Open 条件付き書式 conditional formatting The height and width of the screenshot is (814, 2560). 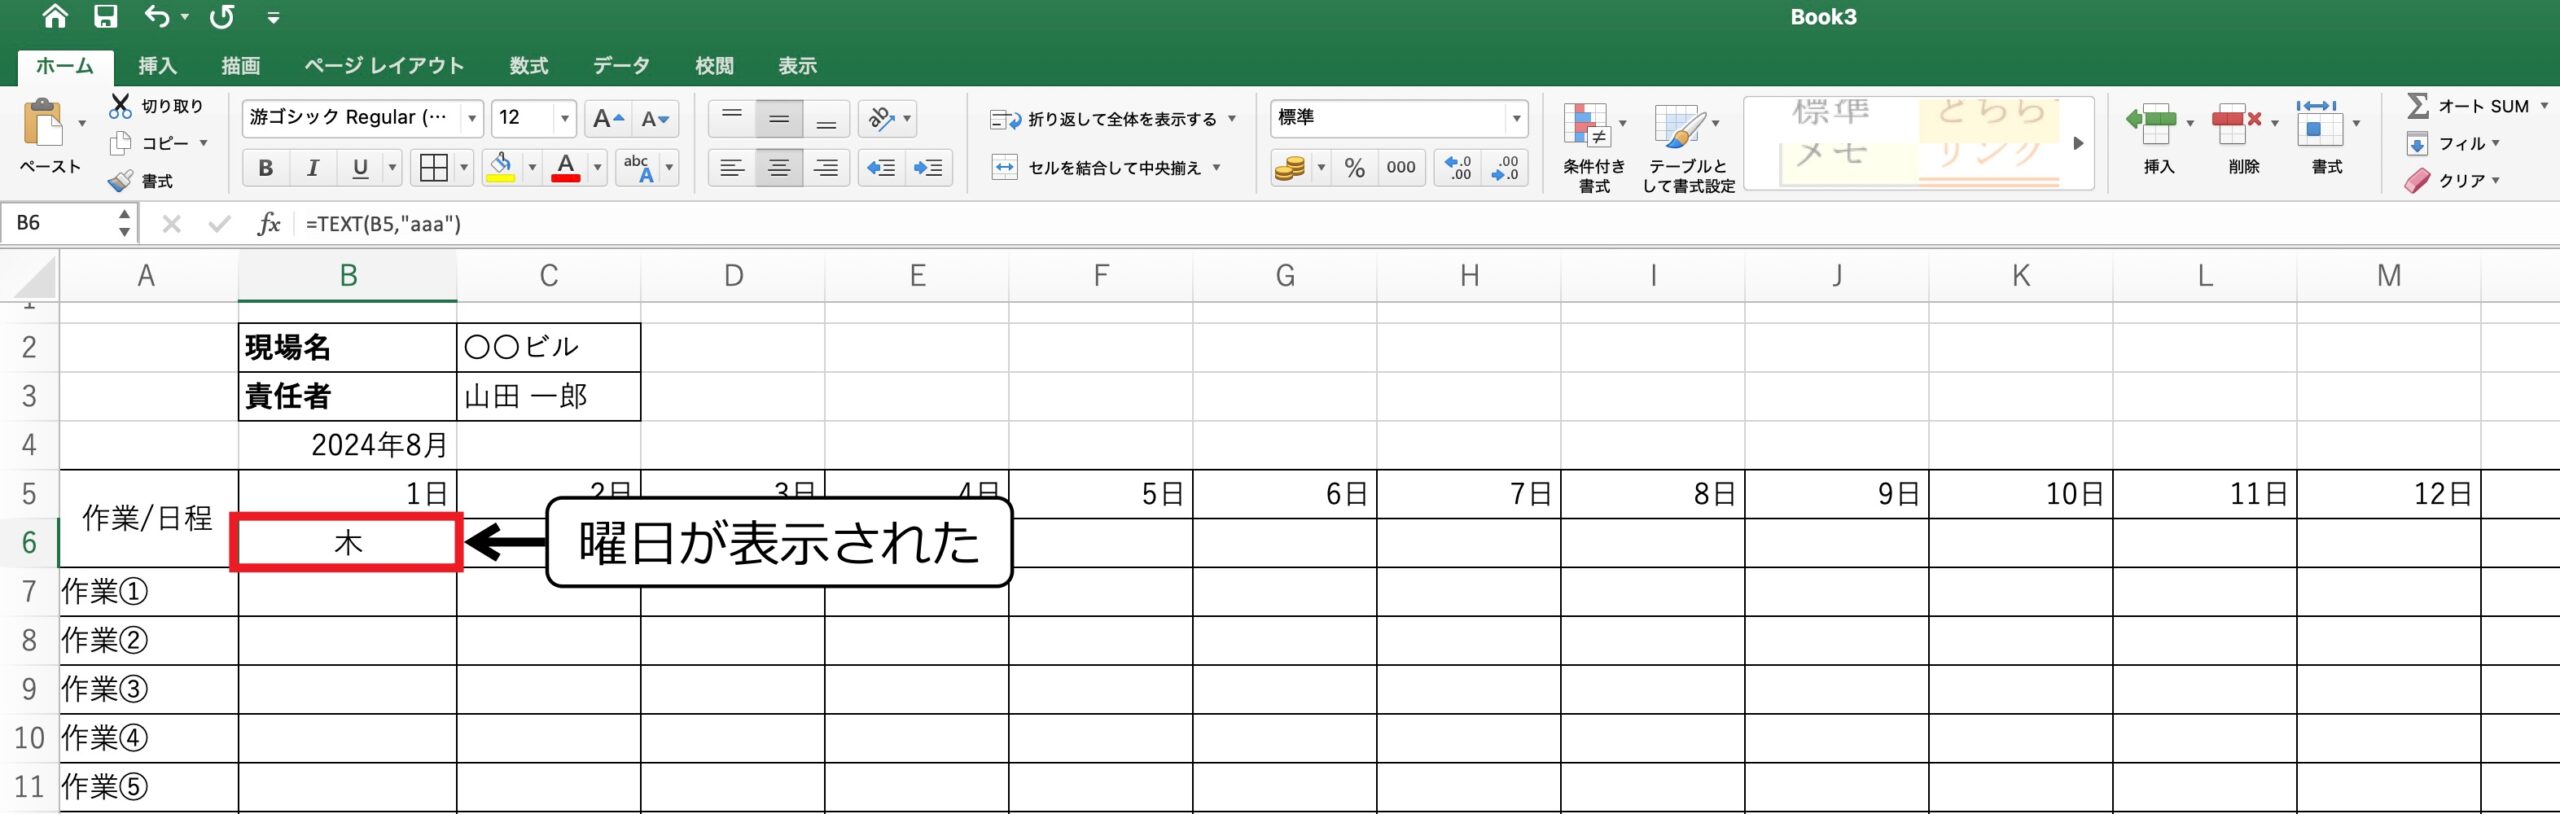coord(1593,148)
